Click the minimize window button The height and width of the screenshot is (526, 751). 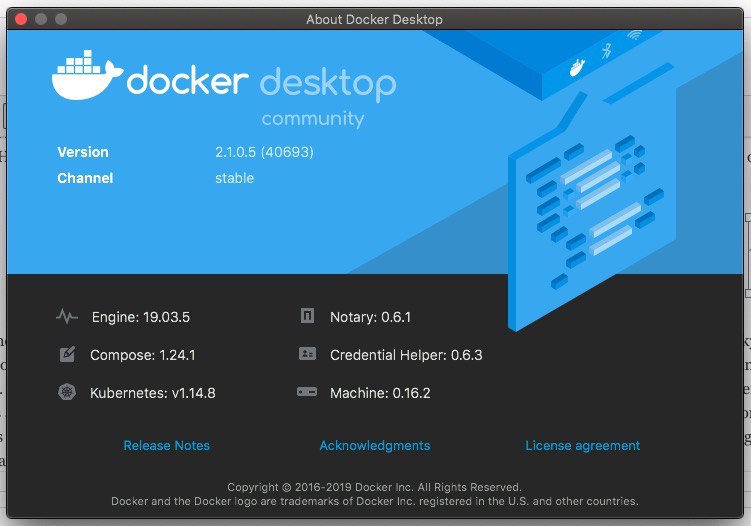click(x=41, y=19)
